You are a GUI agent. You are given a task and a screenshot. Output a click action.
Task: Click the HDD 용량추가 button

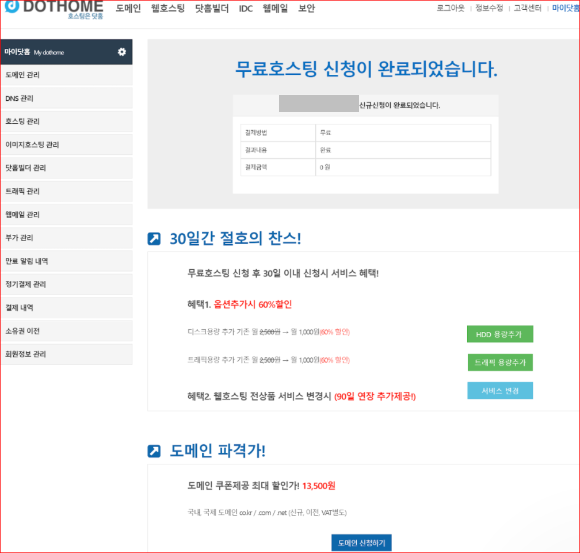[500, 334]
